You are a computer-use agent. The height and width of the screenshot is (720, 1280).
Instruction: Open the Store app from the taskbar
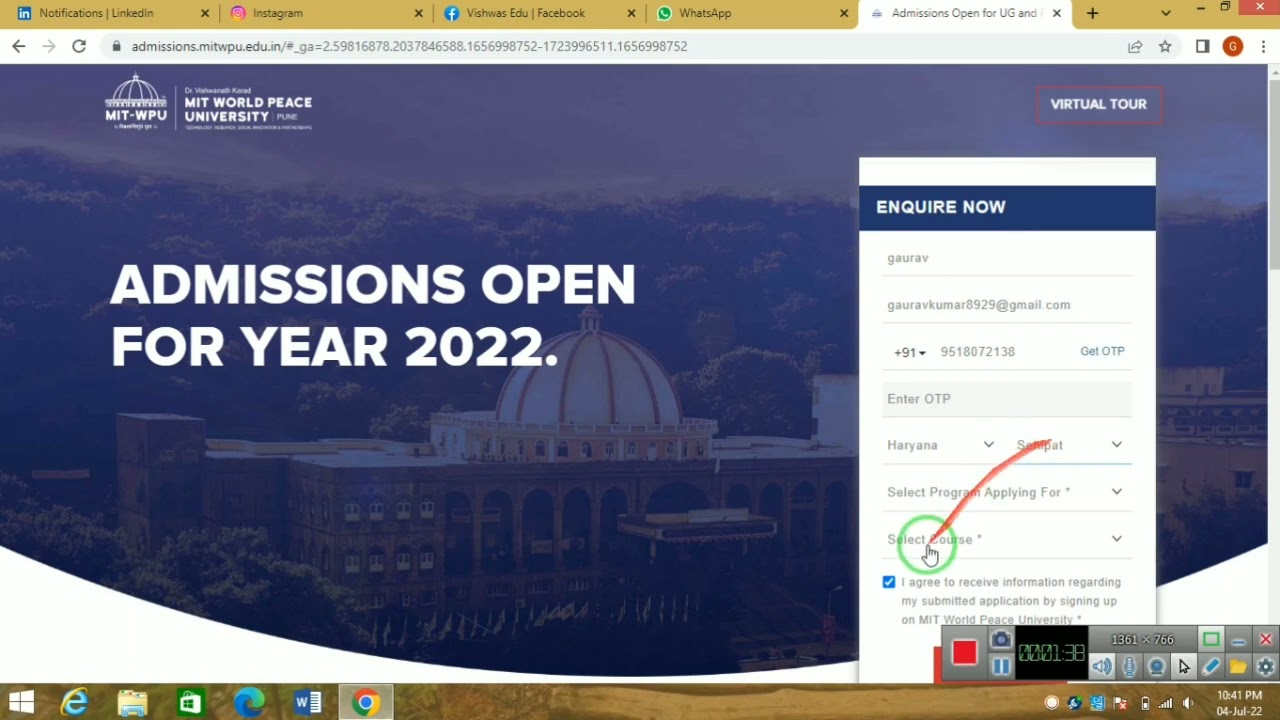[x=190, y=703]
